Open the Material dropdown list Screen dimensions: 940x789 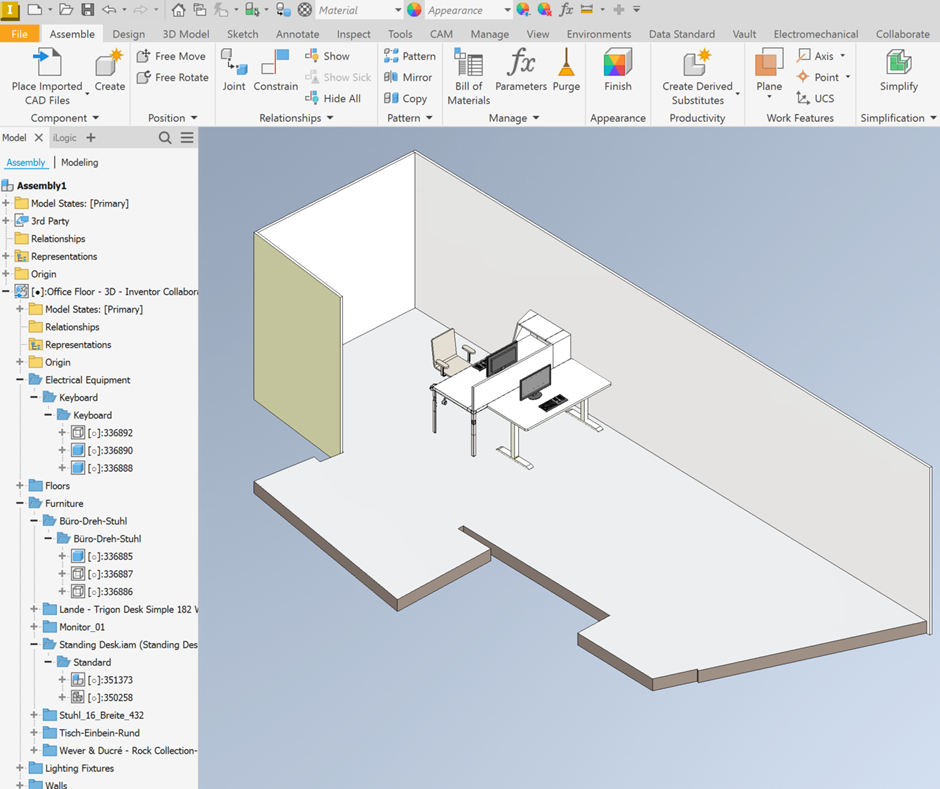pyautogui.click(x=398, y=10)
